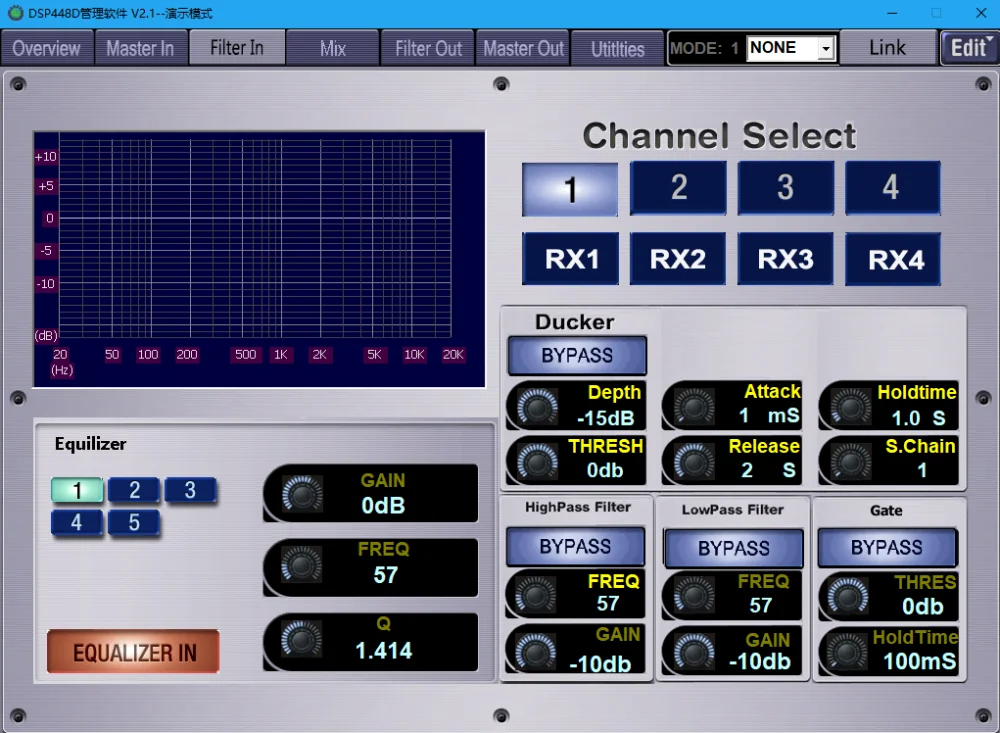This screenshot has height=733, width=1000.
Task: Click the Gate HoldTime knob
Action: tap(848, 652)
